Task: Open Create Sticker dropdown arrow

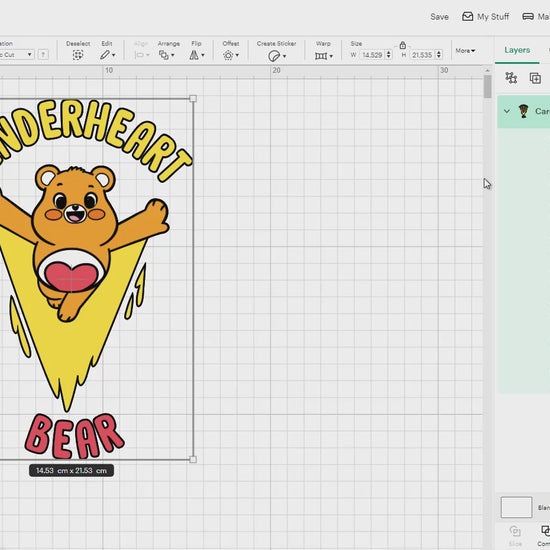Action: [x=284, y=56]
